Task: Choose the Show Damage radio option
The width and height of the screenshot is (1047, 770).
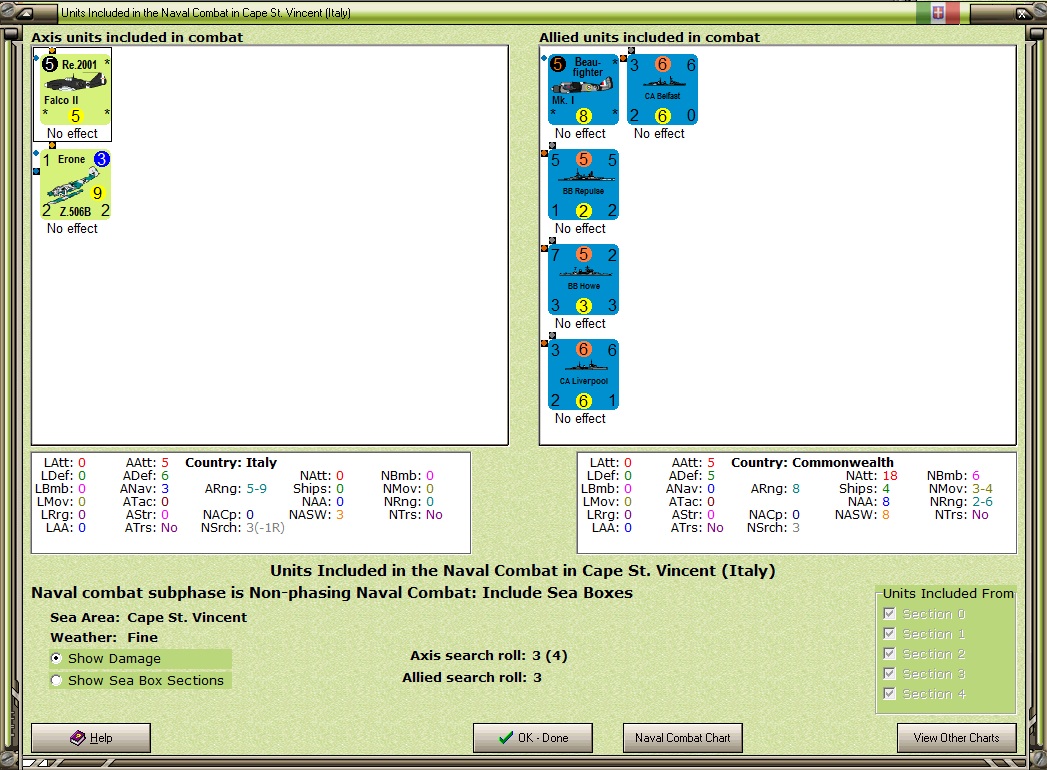Action: (56, 658)
